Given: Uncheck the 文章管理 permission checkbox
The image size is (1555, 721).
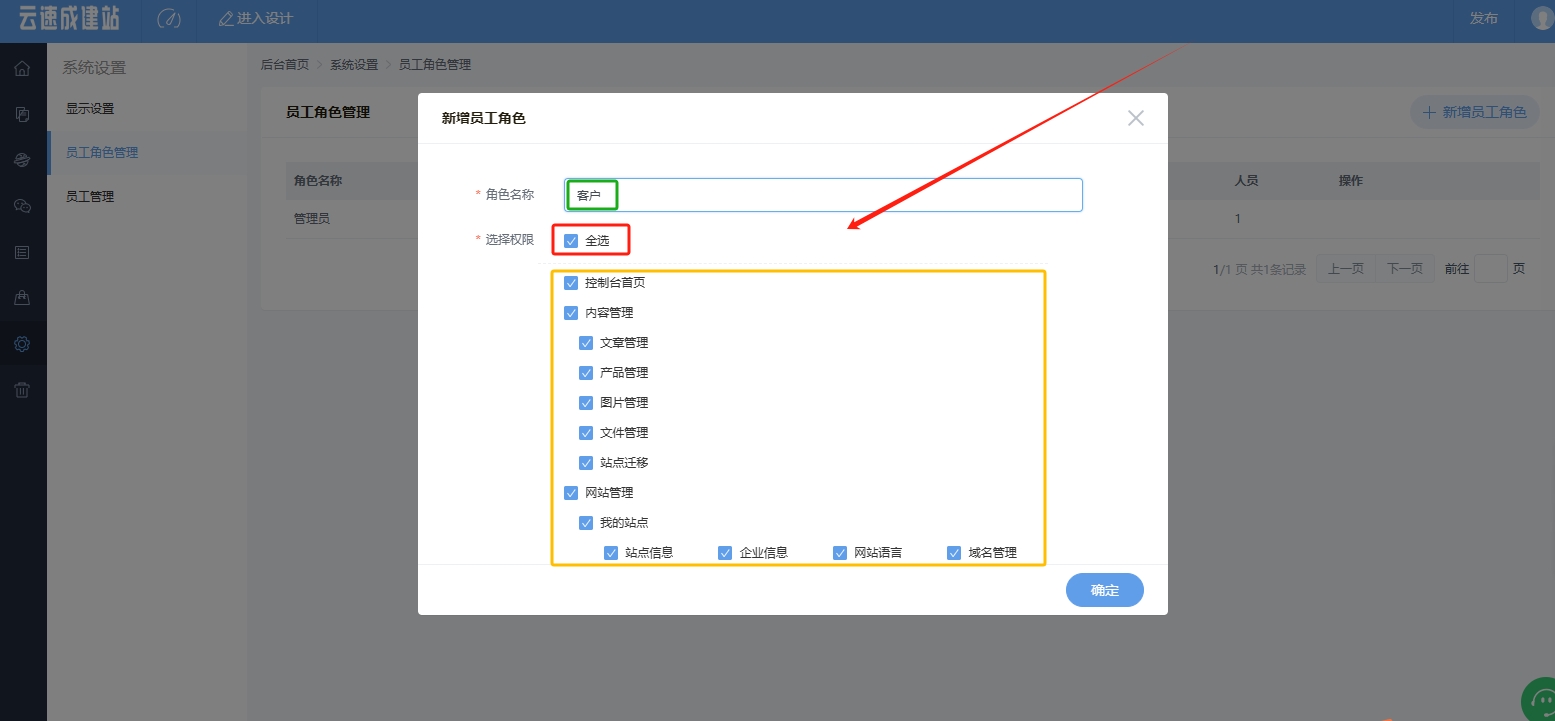Looking at the screenshot, I should pyautogui.click(x=586, y=343).
